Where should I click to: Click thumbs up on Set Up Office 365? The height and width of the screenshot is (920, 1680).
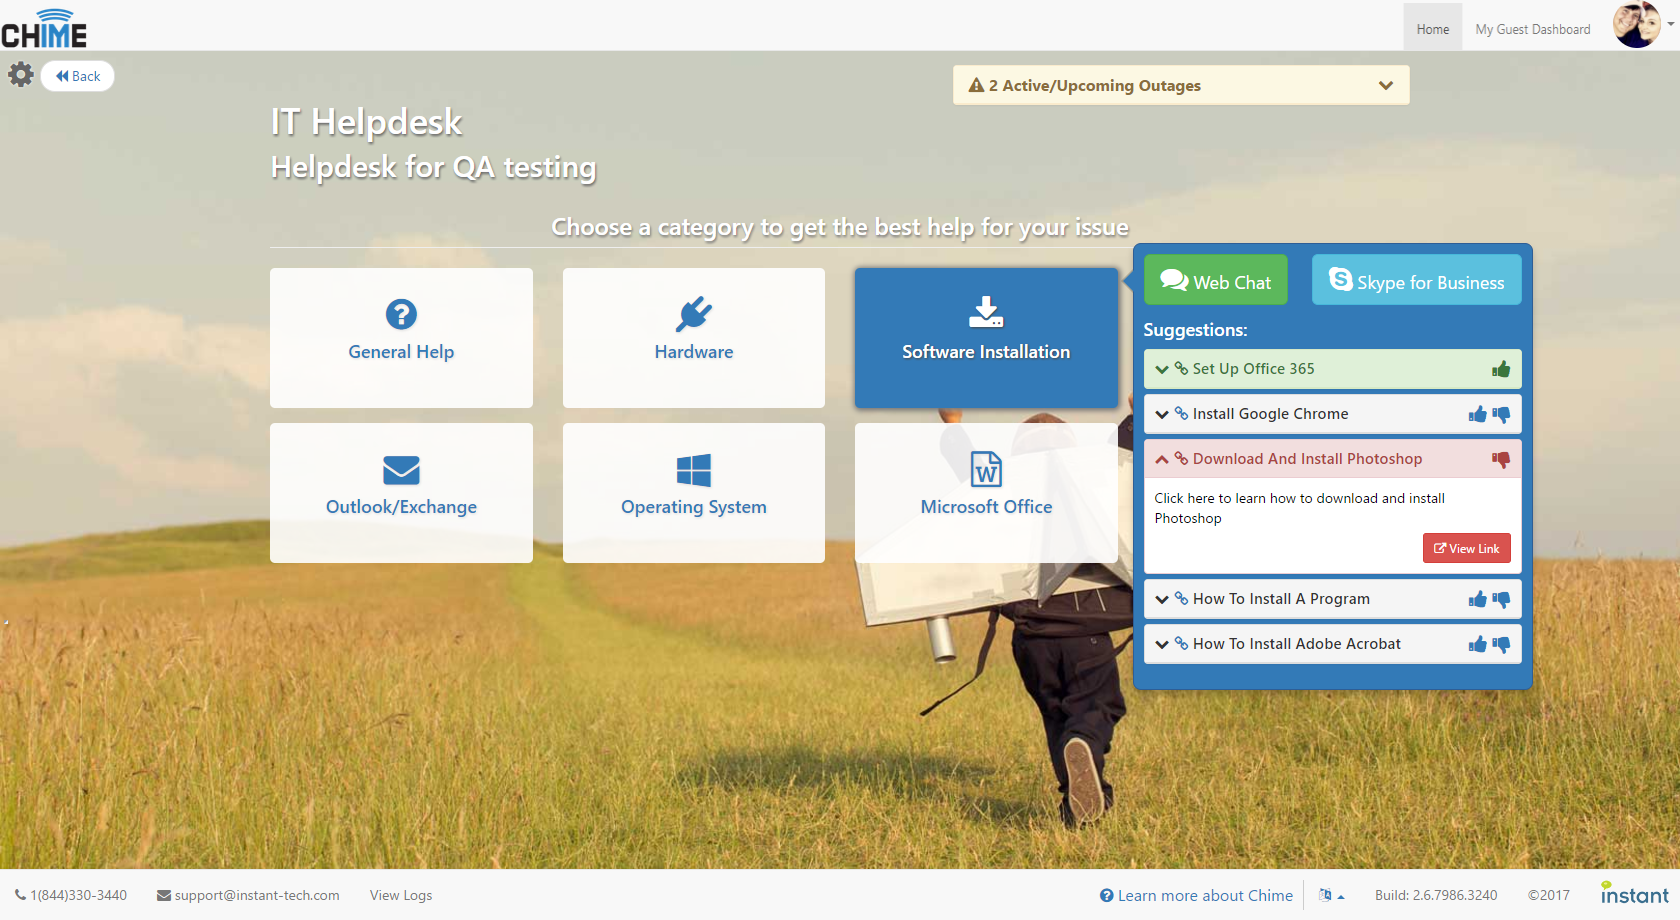(1501, 369)
